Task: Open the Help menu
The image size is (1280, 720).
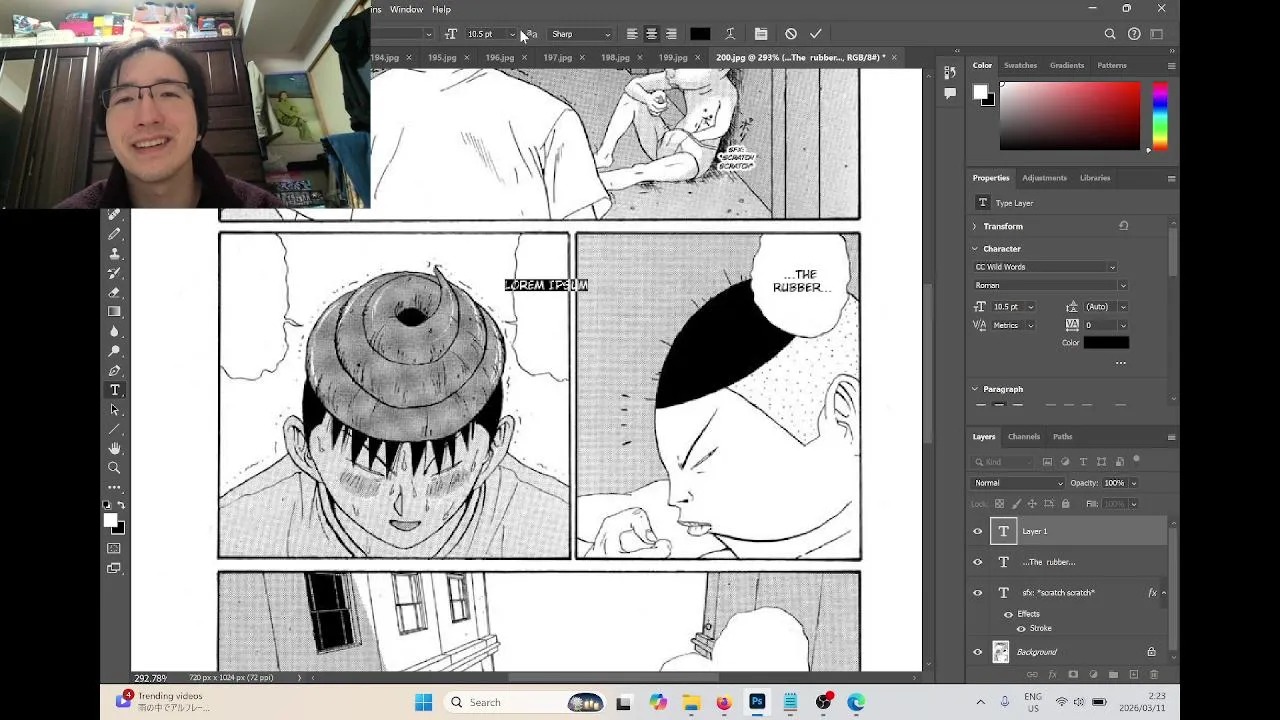Action: coord(441,9)
